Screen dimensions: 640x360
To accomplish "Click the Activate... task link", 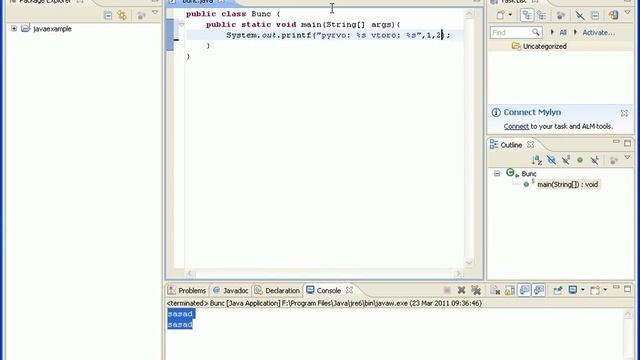I will tap(598, 32).
